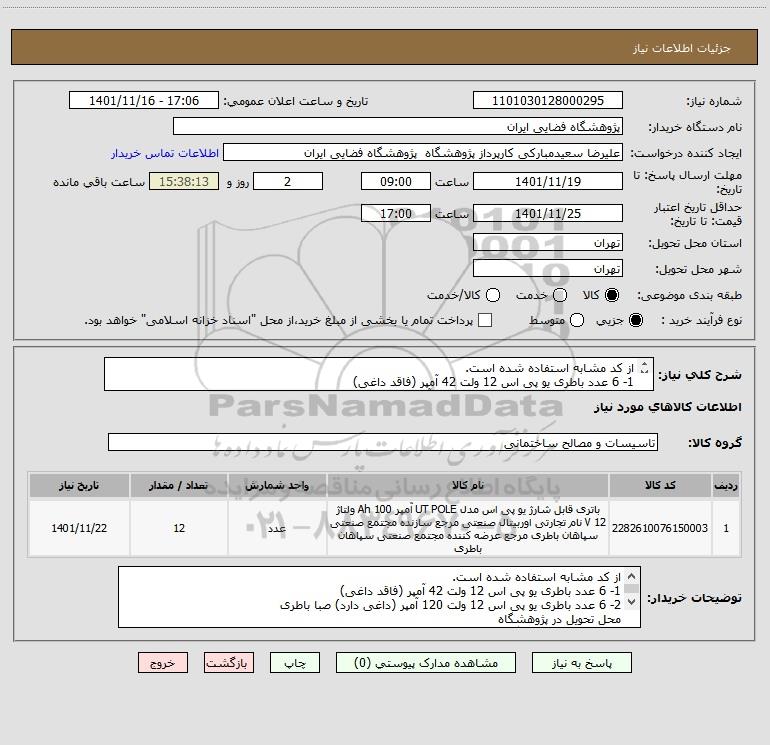Image resolution: width=770 pixels, height=745 pixels.
Task: Click the چاپ print button
Action: coord(295,663)
